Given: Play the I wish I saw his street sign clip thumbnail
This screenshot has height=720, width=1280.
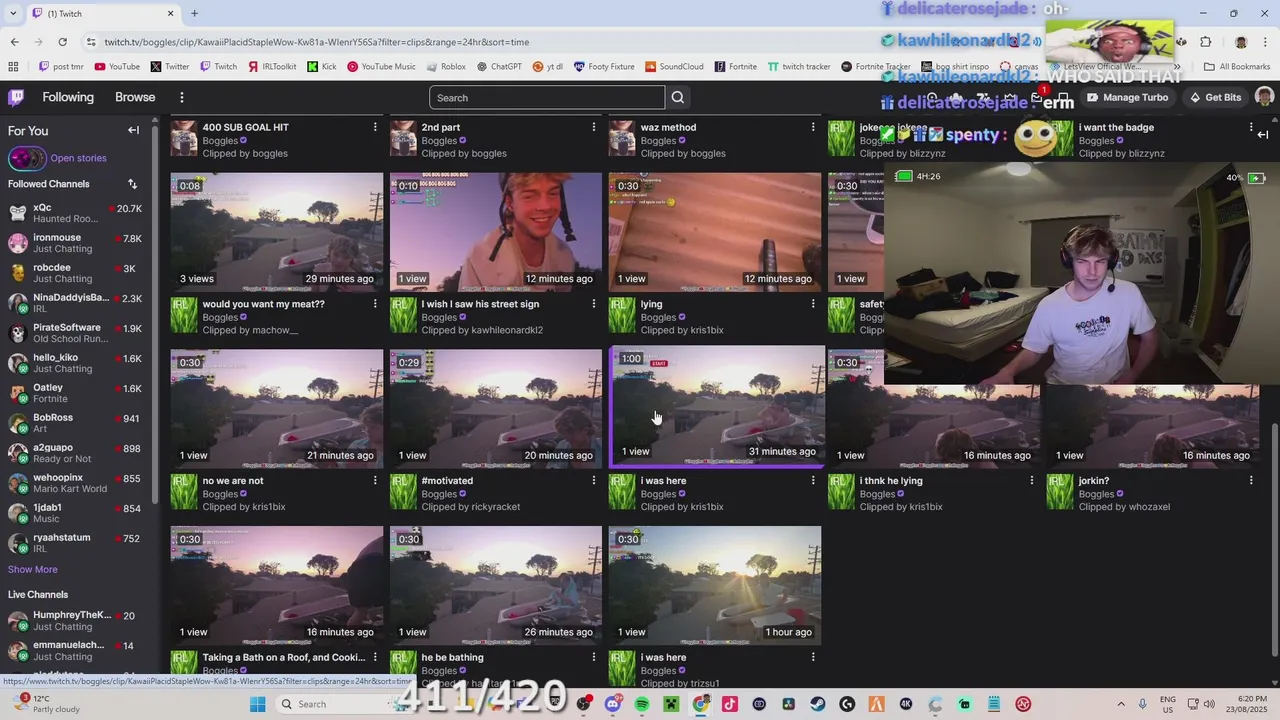Looking at the screenshot, I should coord(496,232).
